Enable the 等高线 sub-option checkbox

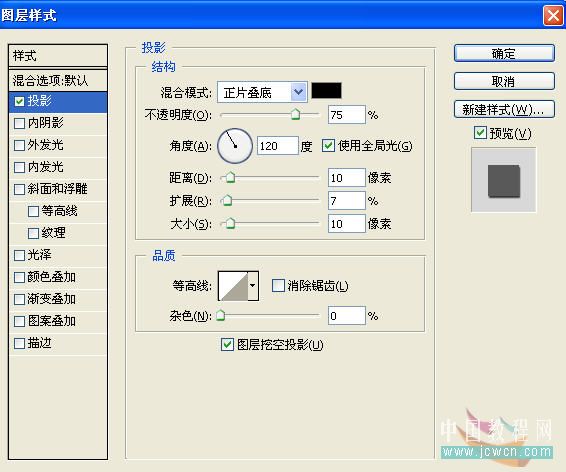click(x=33, y=211)
